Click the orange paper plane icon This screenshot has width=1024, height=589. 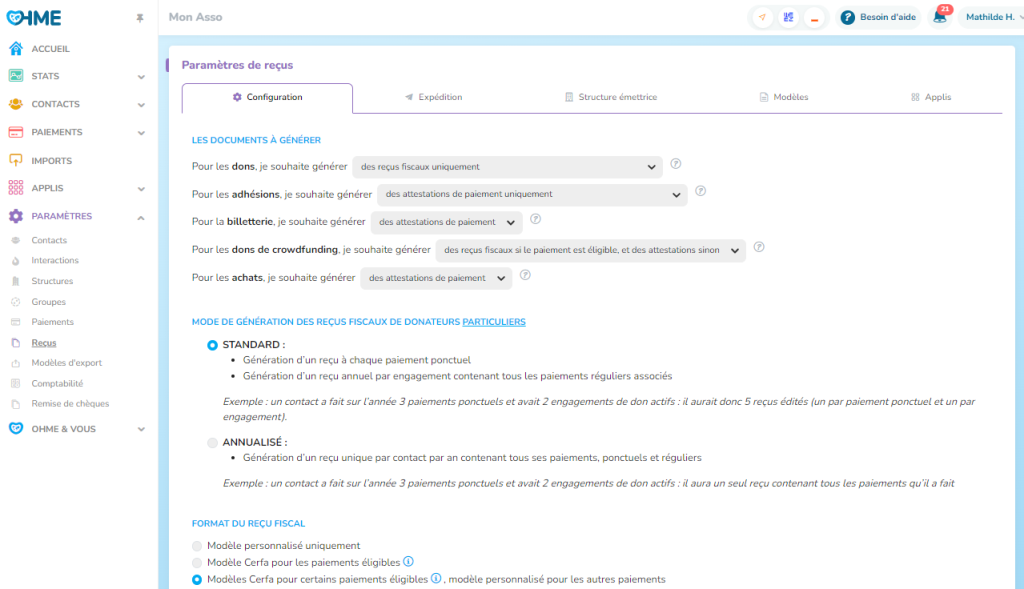coord(763,17)
